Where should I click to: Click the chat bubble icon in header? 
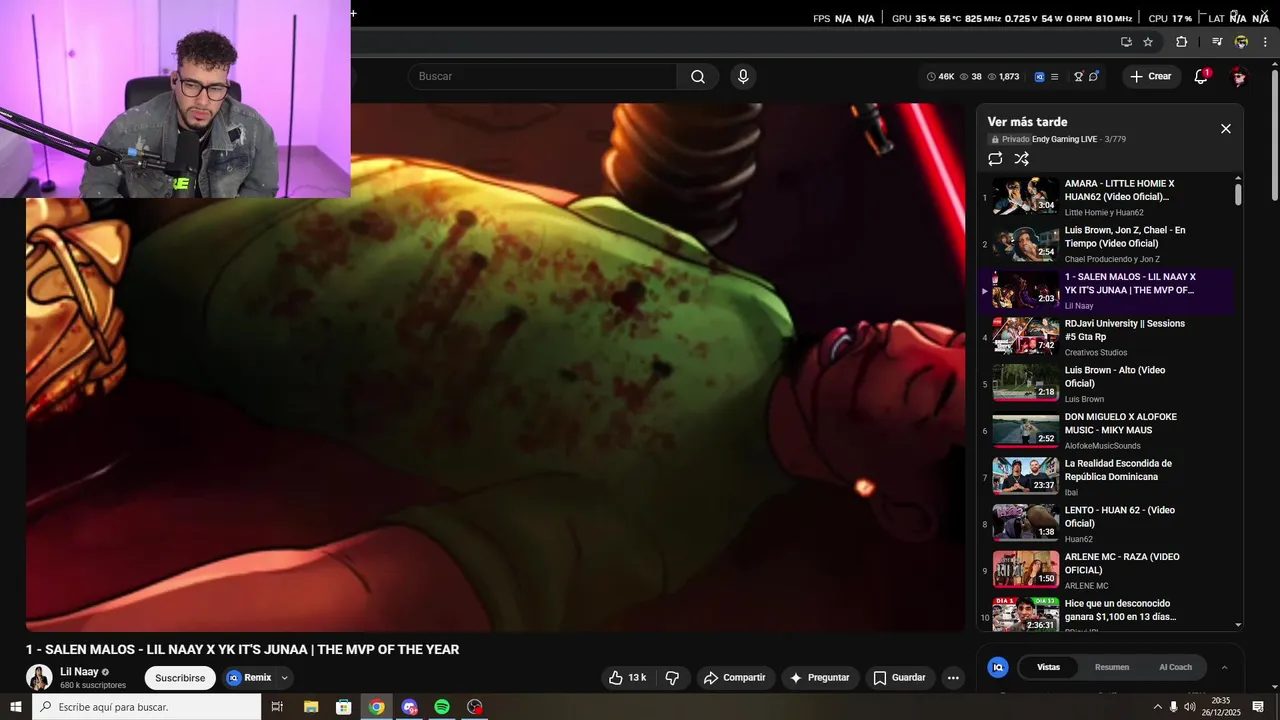(1094, 76)
